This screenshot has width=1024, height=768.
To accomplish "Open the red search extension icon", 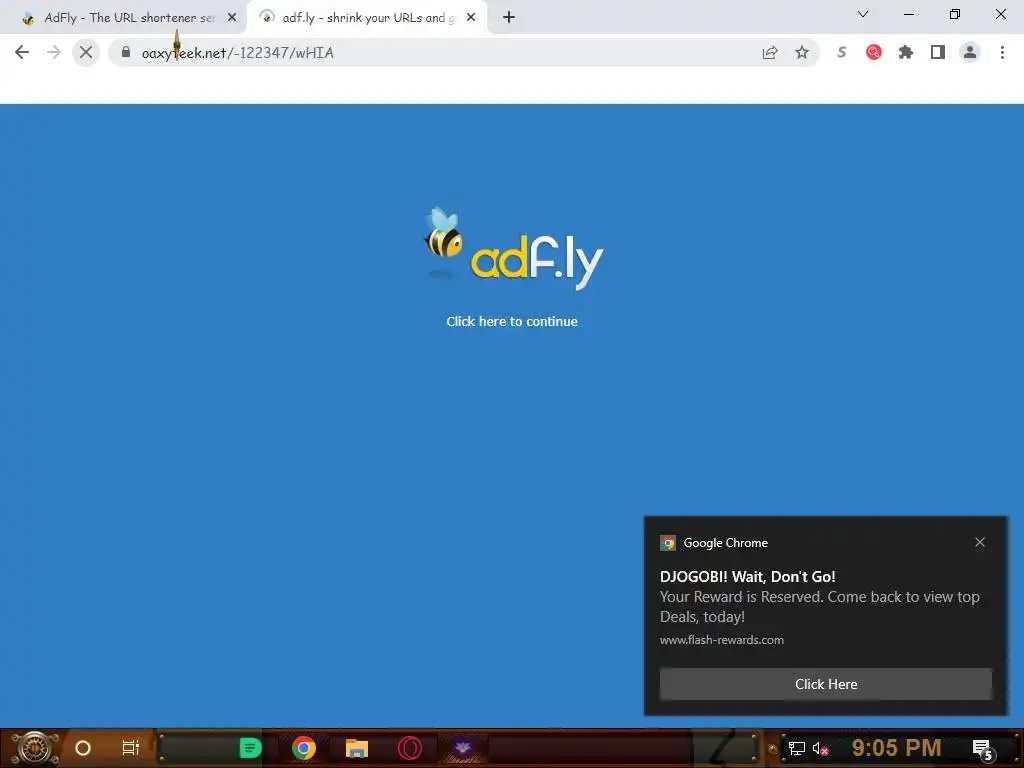I will (874, 52).
